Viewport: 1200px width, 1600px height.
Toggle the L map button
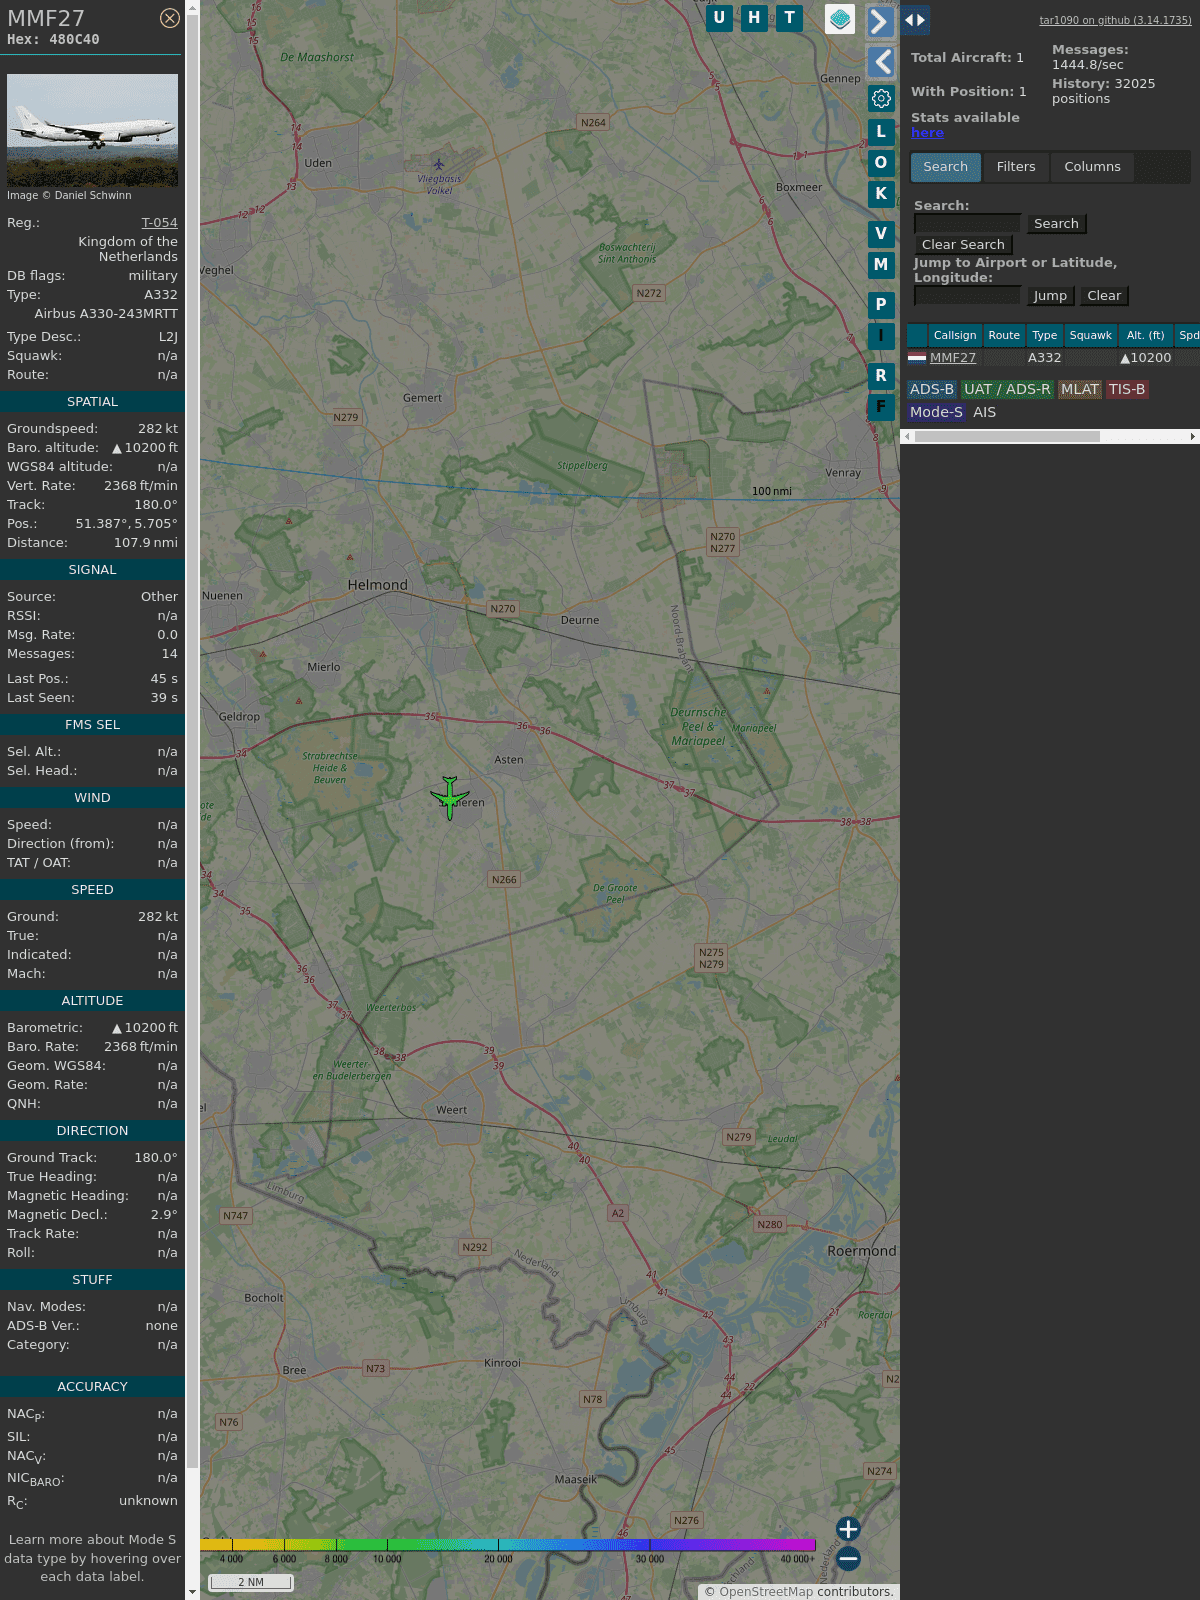[x=881, y=131]
